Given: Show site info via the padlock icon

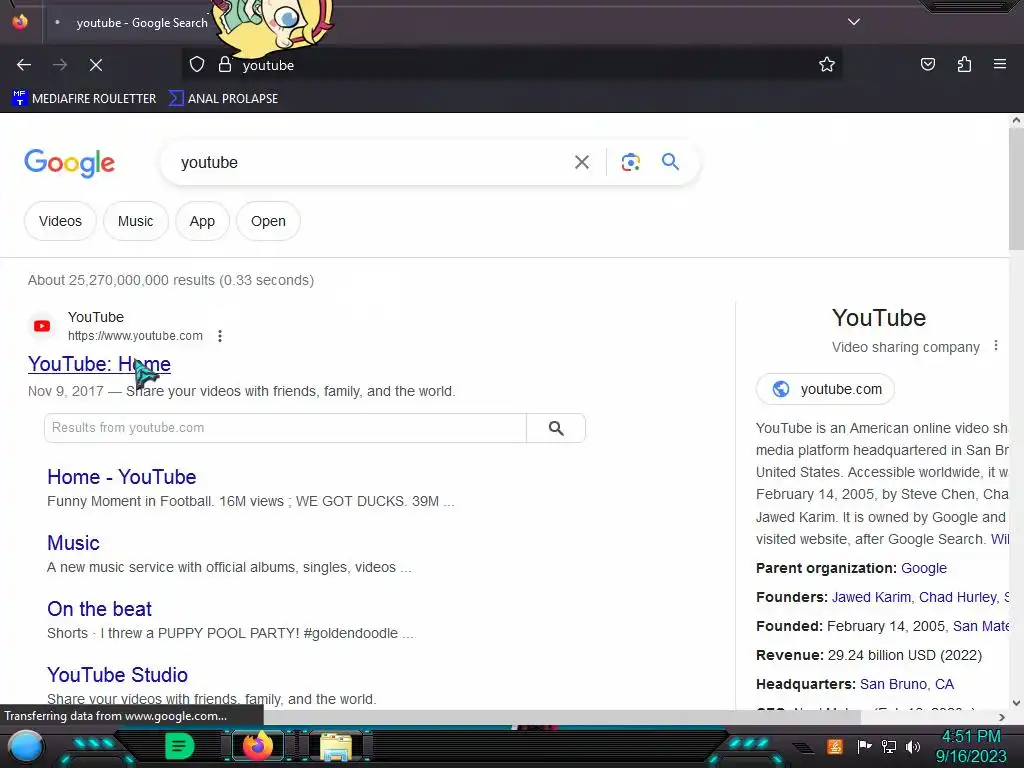Looking at the screenshot, I should pyautogui.click(x=225, y=65).
